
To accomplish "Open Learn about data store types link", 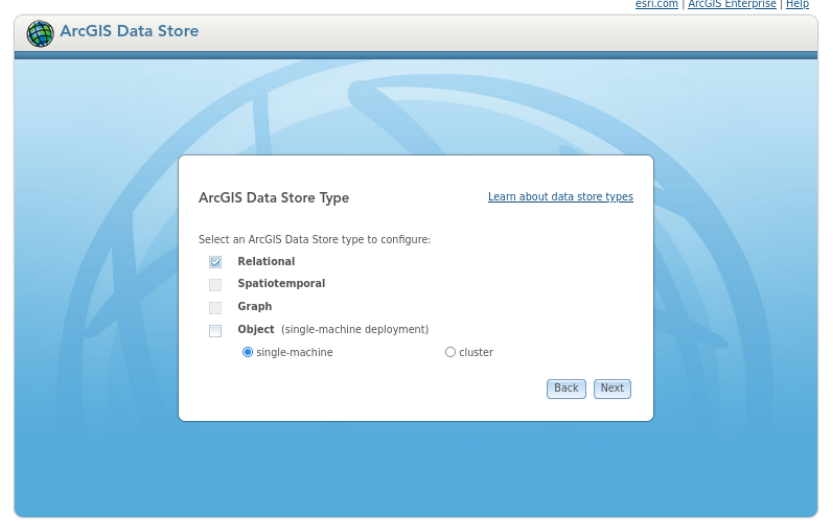I will coord(560,197).
